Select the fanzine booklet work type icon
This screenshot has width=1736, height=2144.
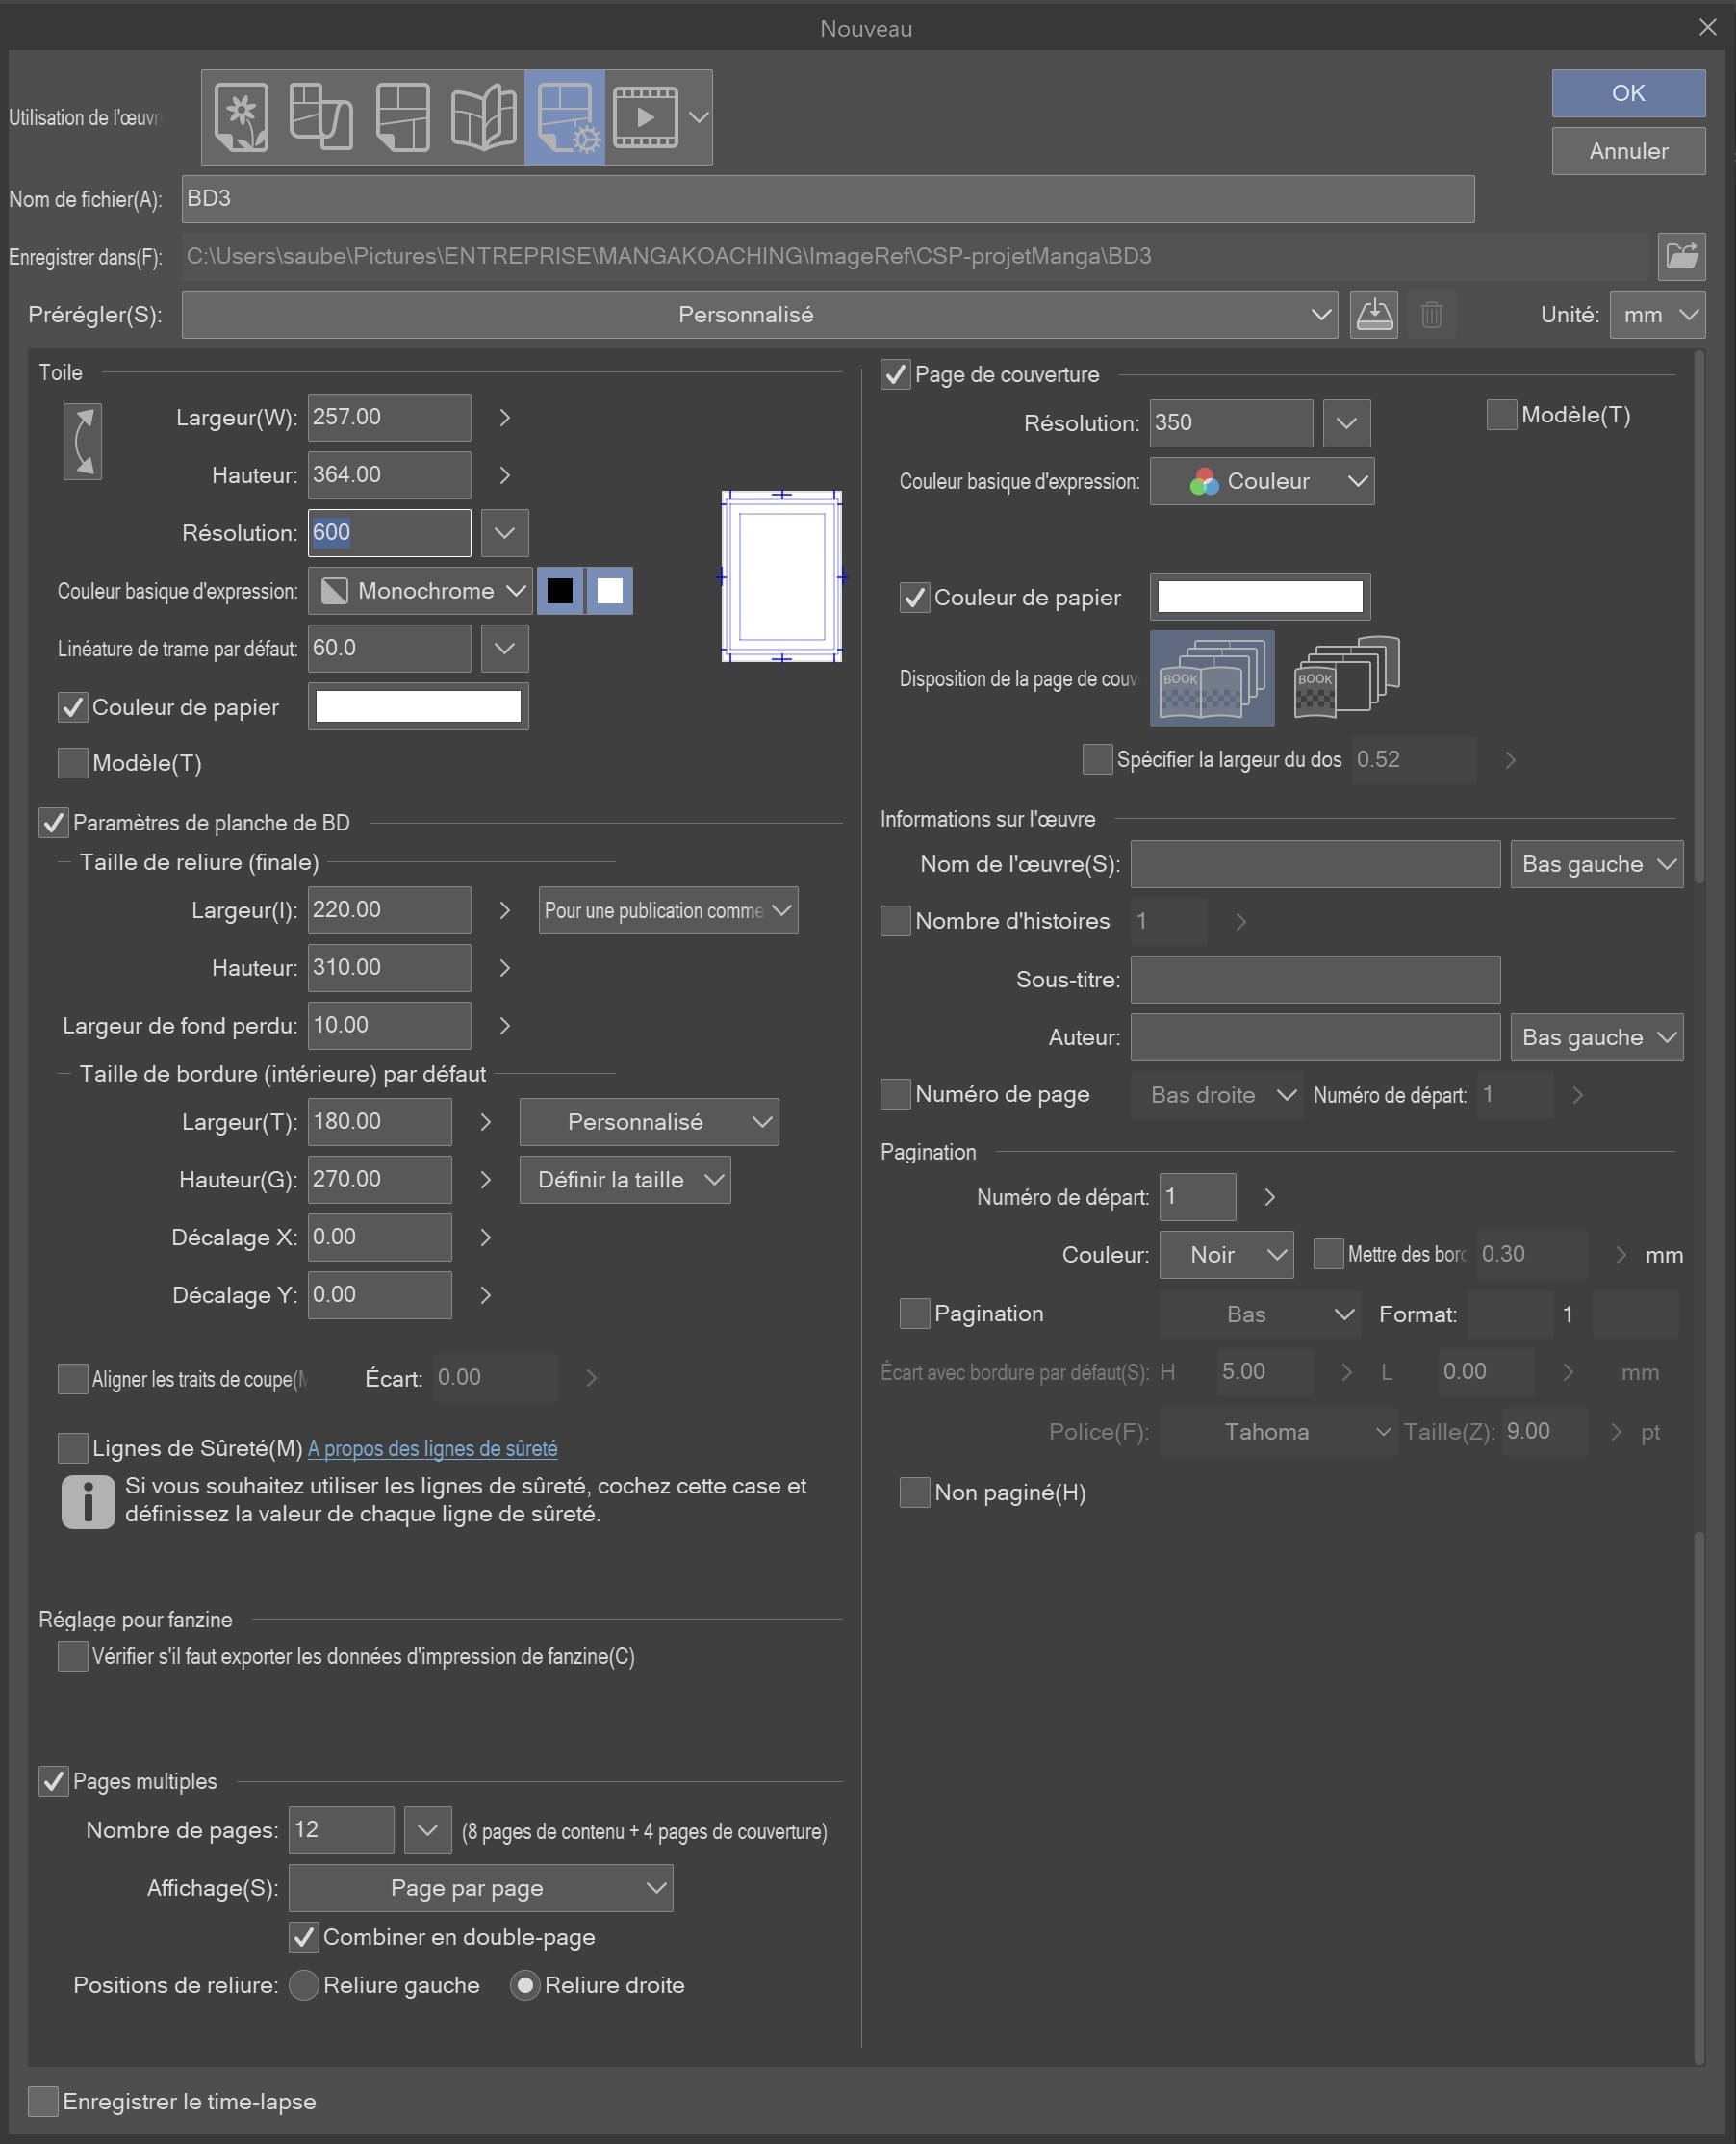click(x=484, y=117)
